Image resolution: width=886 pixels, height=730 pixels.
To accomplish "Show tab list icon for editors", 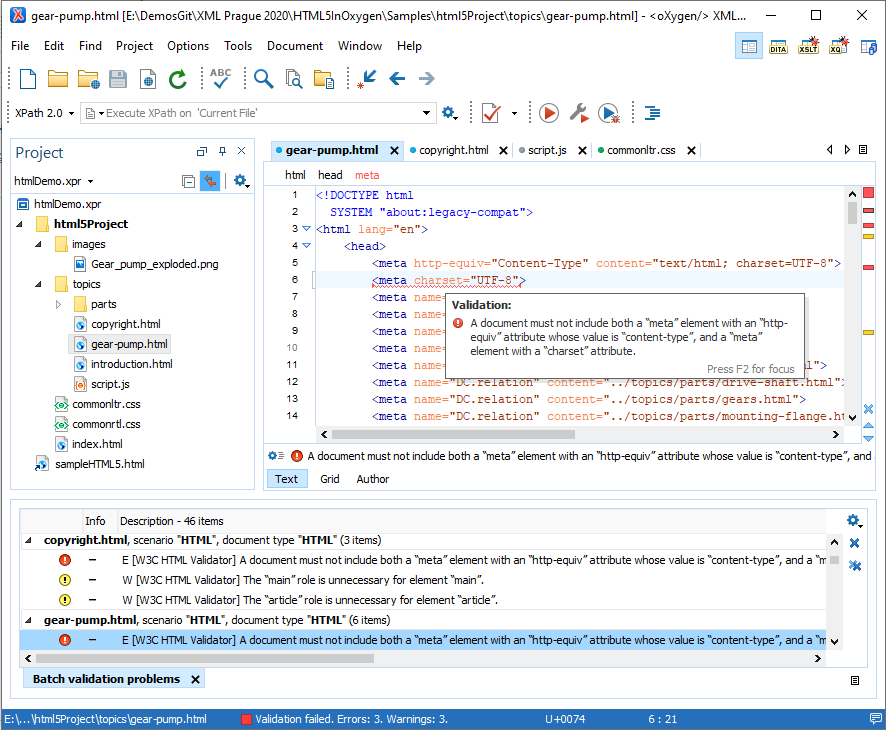I will coord(863,150).
